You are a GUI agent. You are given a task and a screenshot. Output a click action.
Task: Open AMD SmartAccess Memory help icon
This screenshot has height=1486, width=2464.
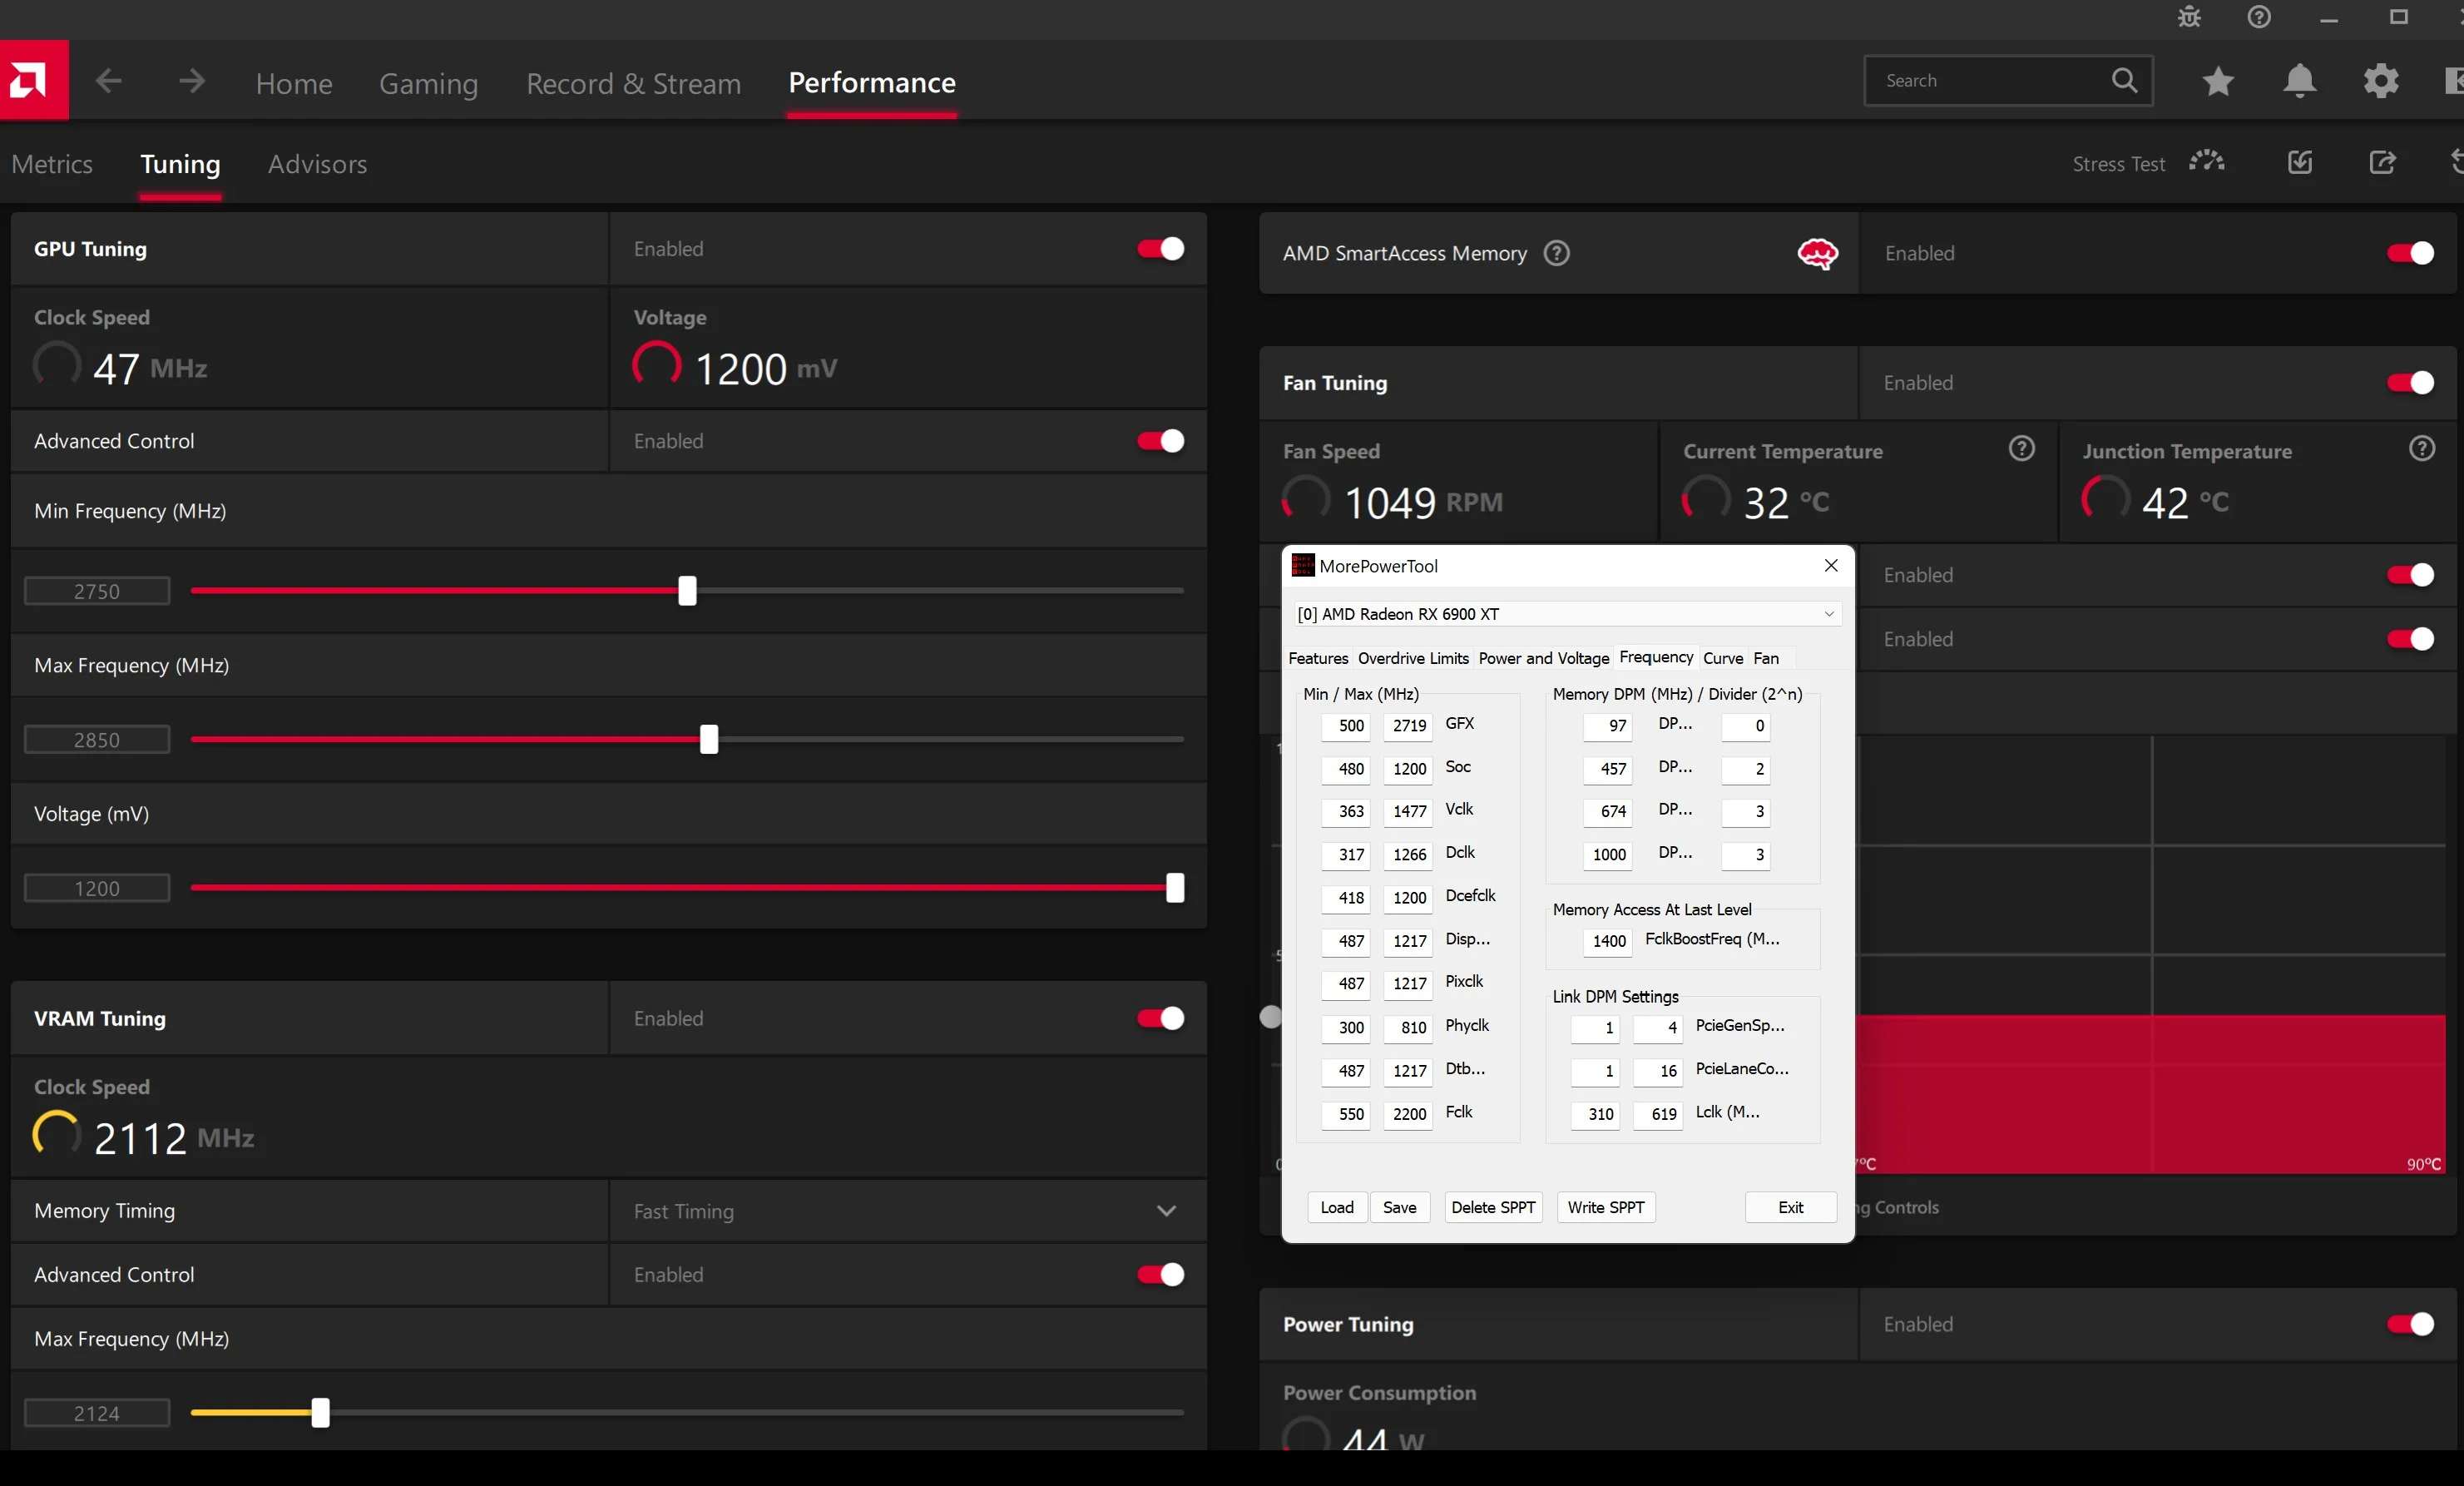coord(1557,253)
